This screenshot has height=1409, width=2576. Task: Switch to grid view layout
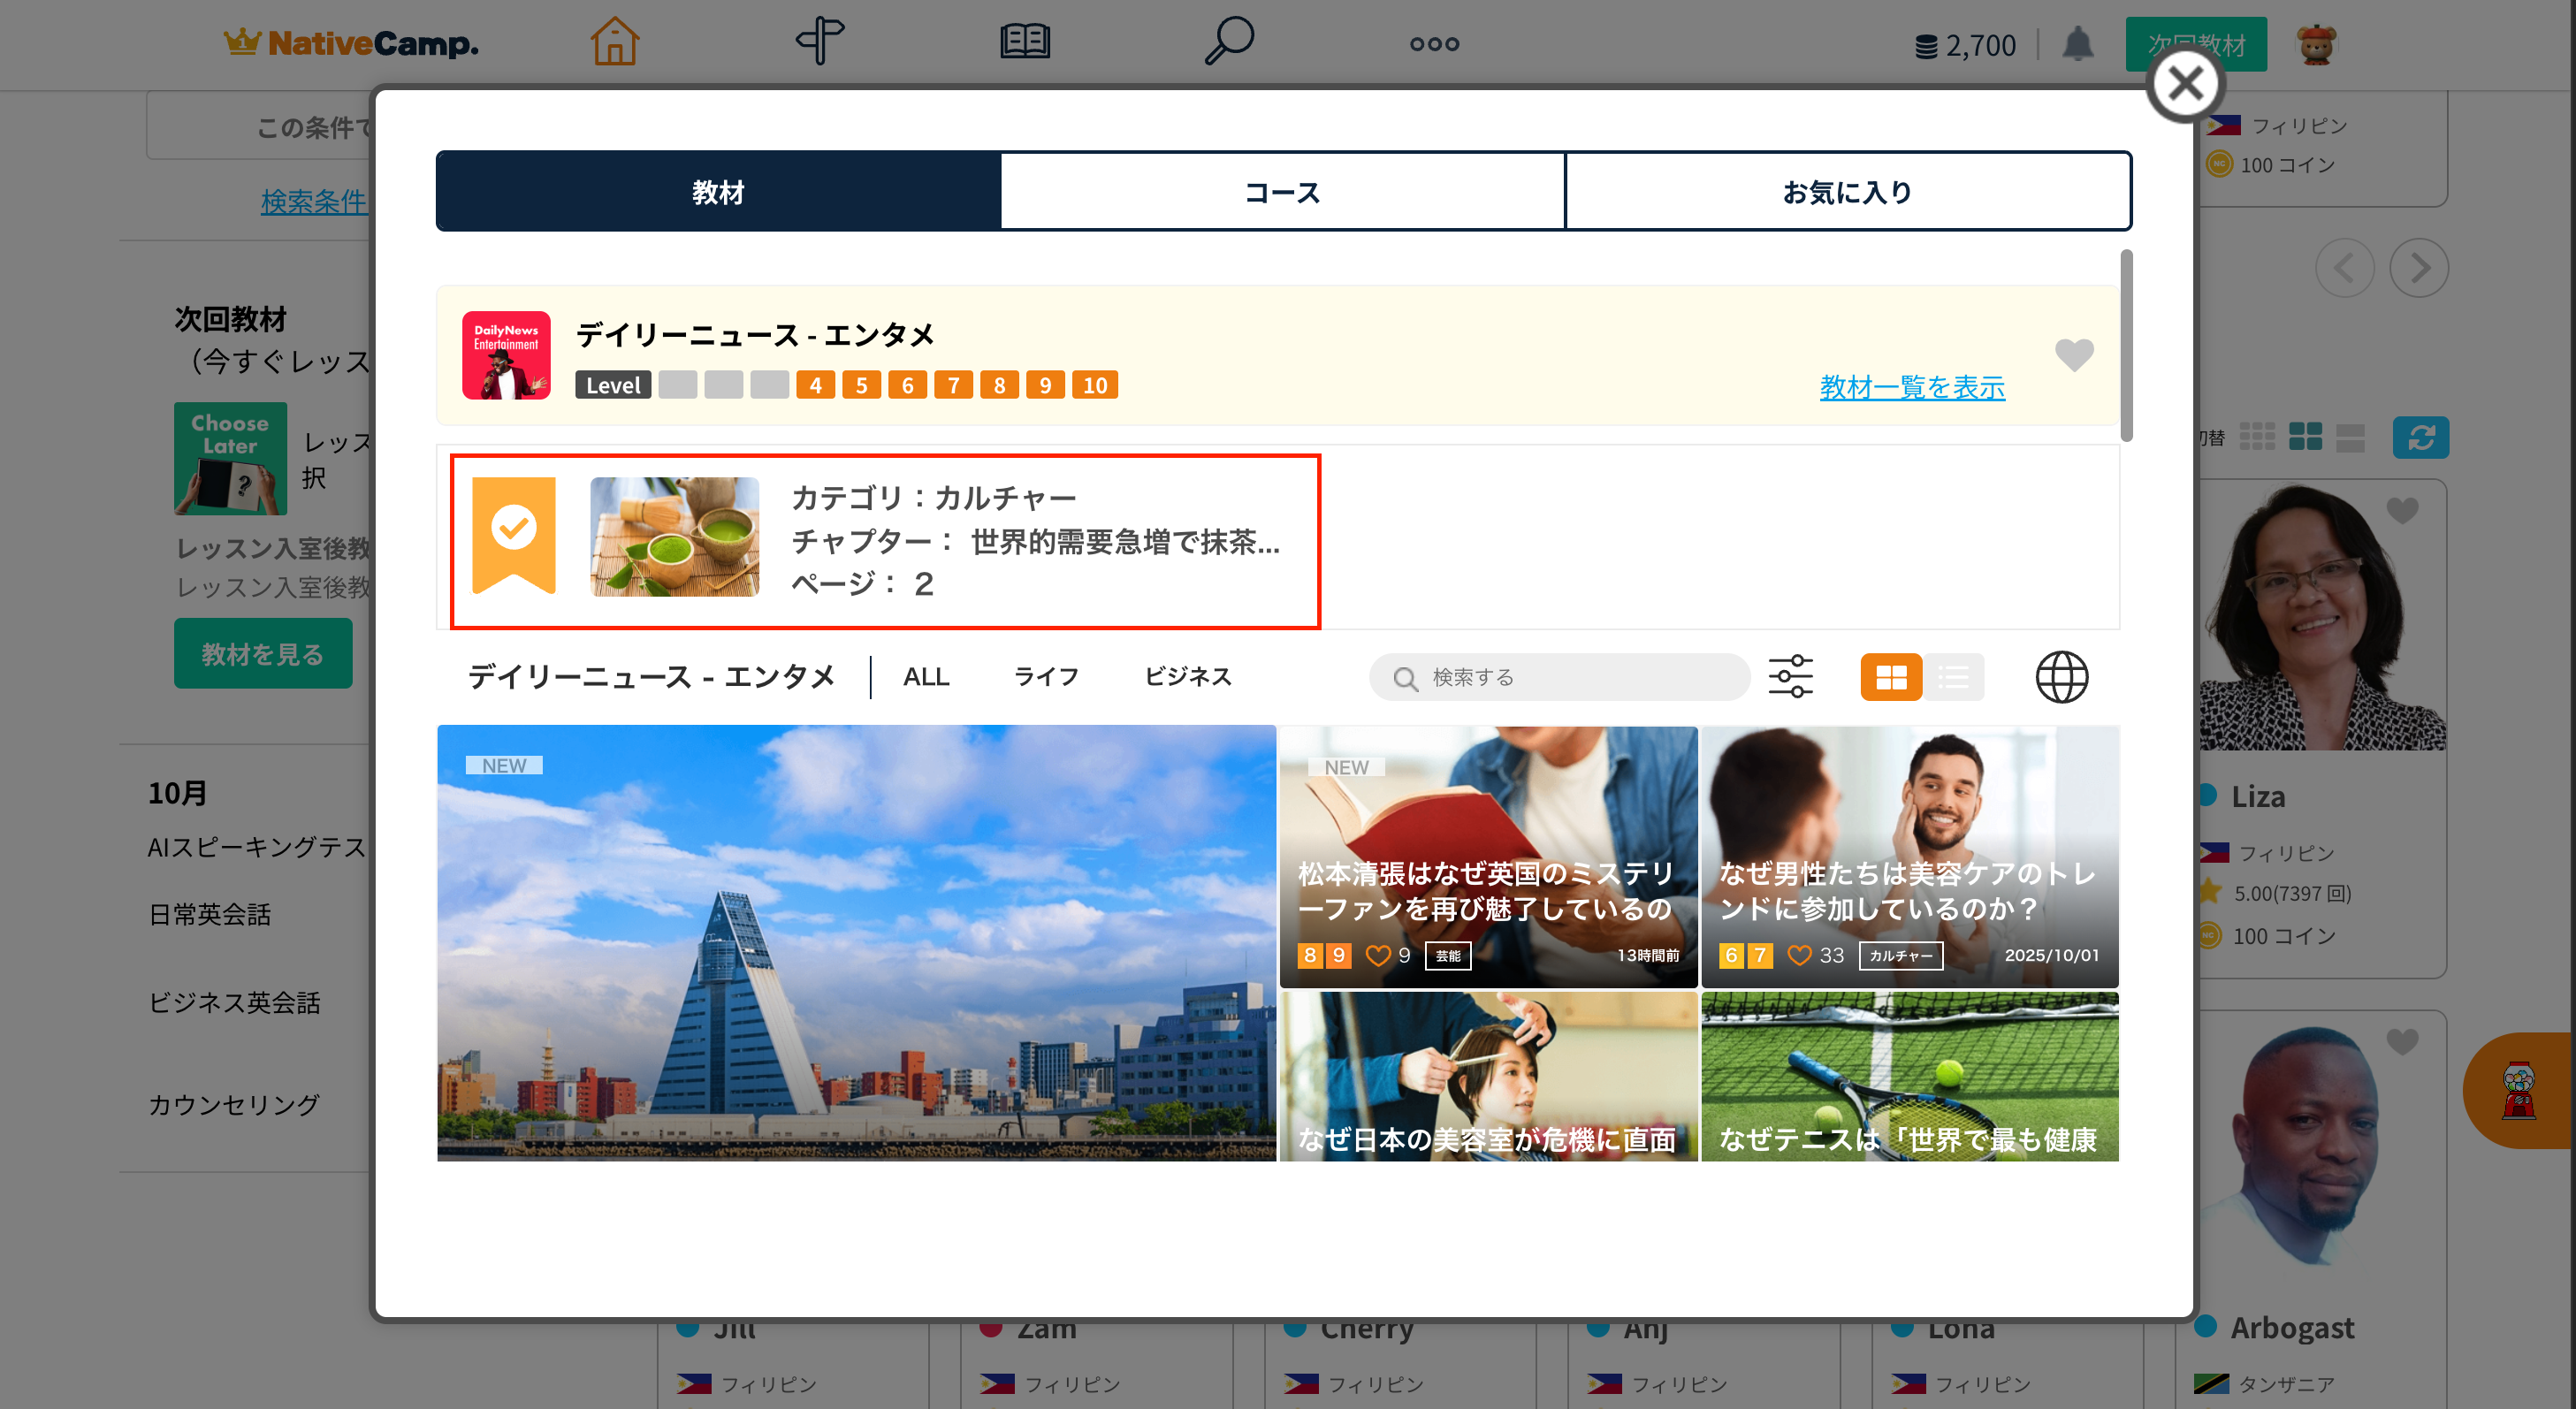pos(1890,677)
